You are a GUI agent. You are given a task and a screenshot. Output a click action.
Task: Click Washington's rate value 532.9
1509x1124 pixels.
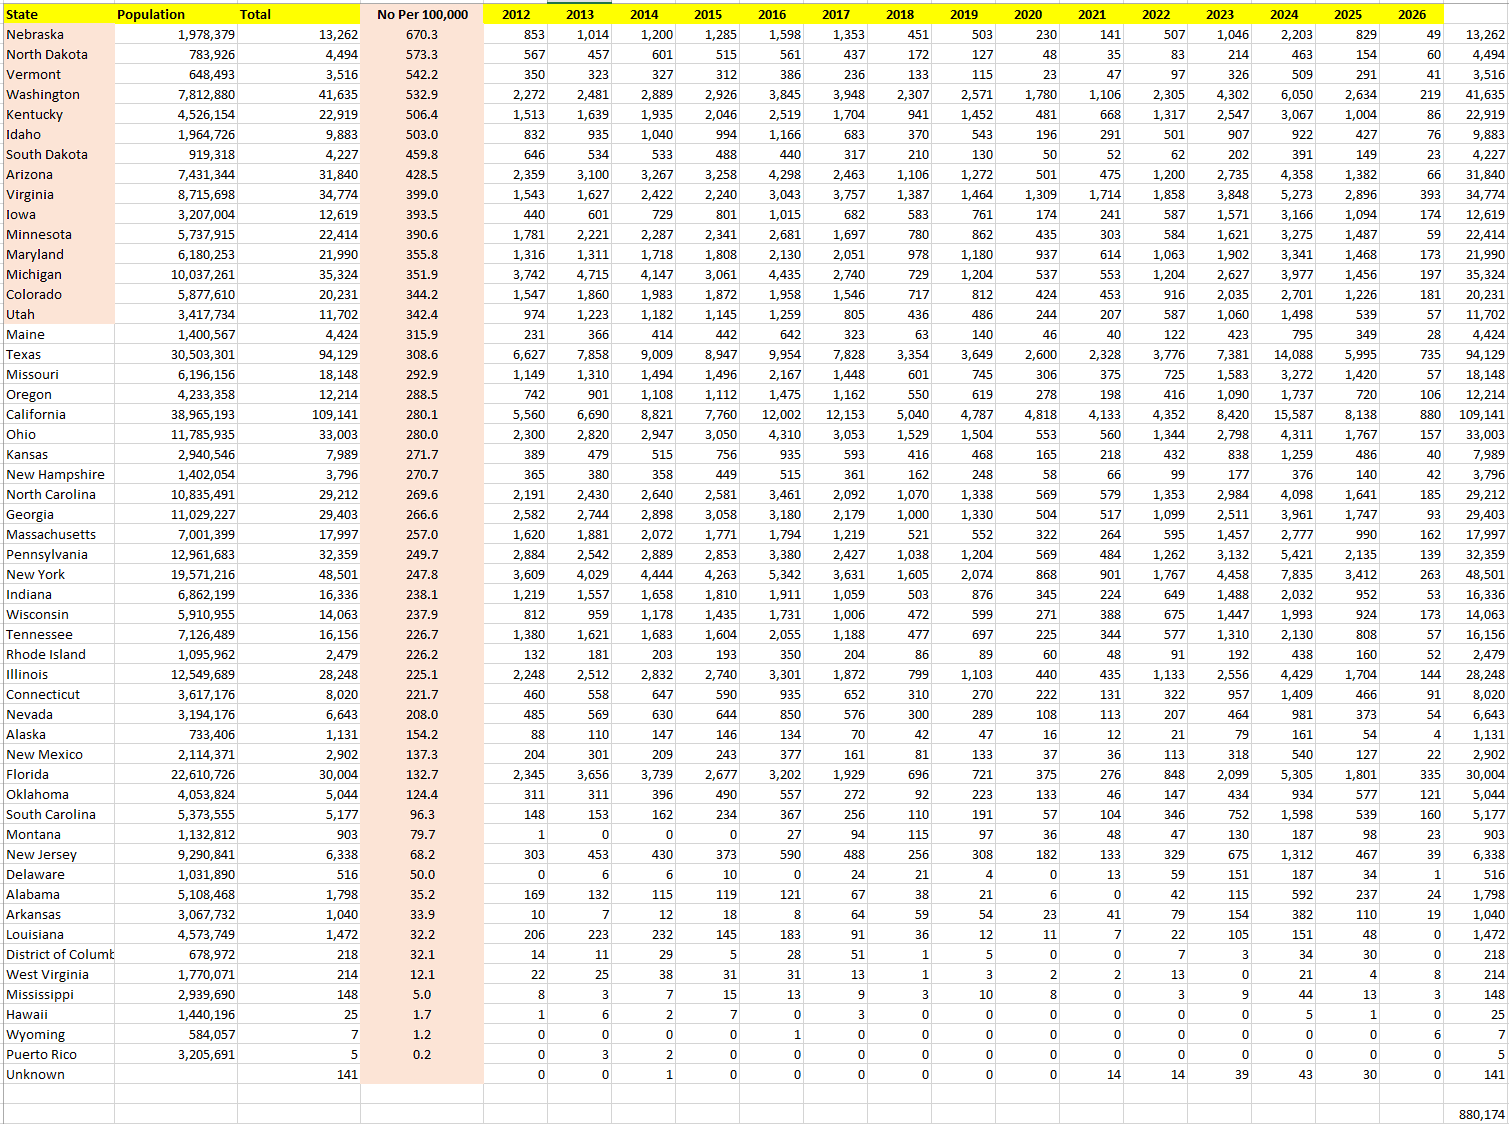pyautogui.click(x=422, y=94)
